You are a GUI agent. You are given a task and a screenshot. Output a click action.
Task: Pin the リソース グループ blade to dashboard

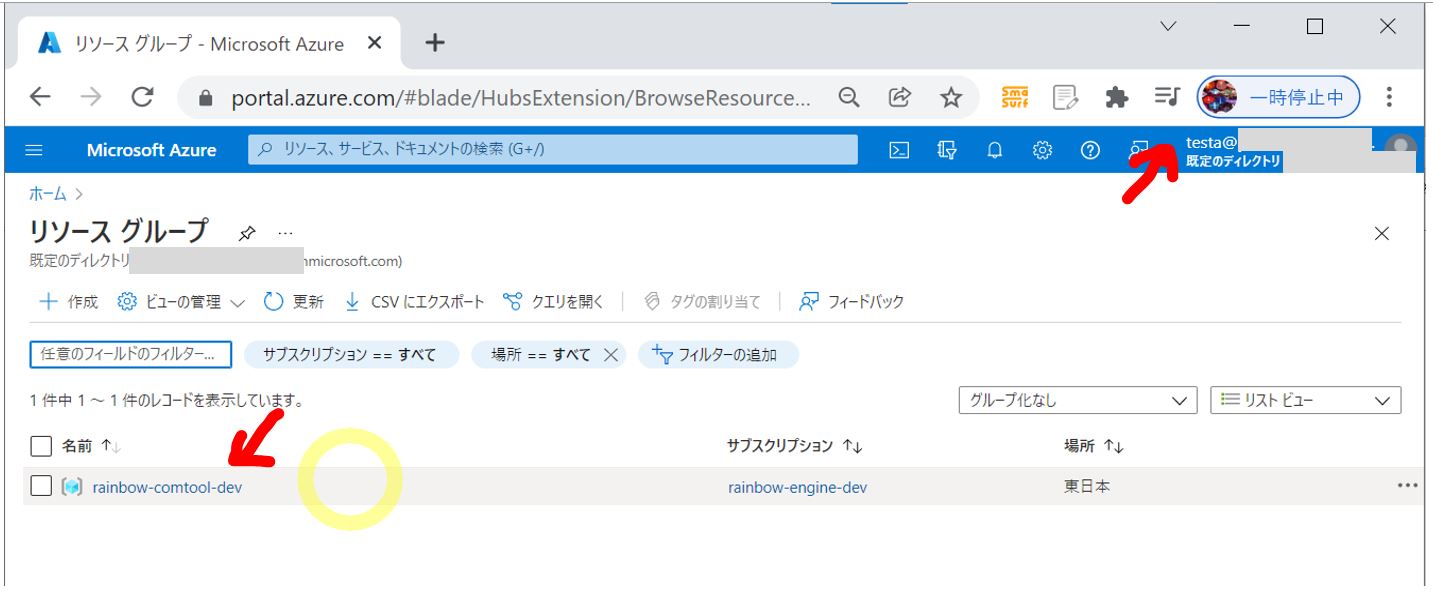247,233
